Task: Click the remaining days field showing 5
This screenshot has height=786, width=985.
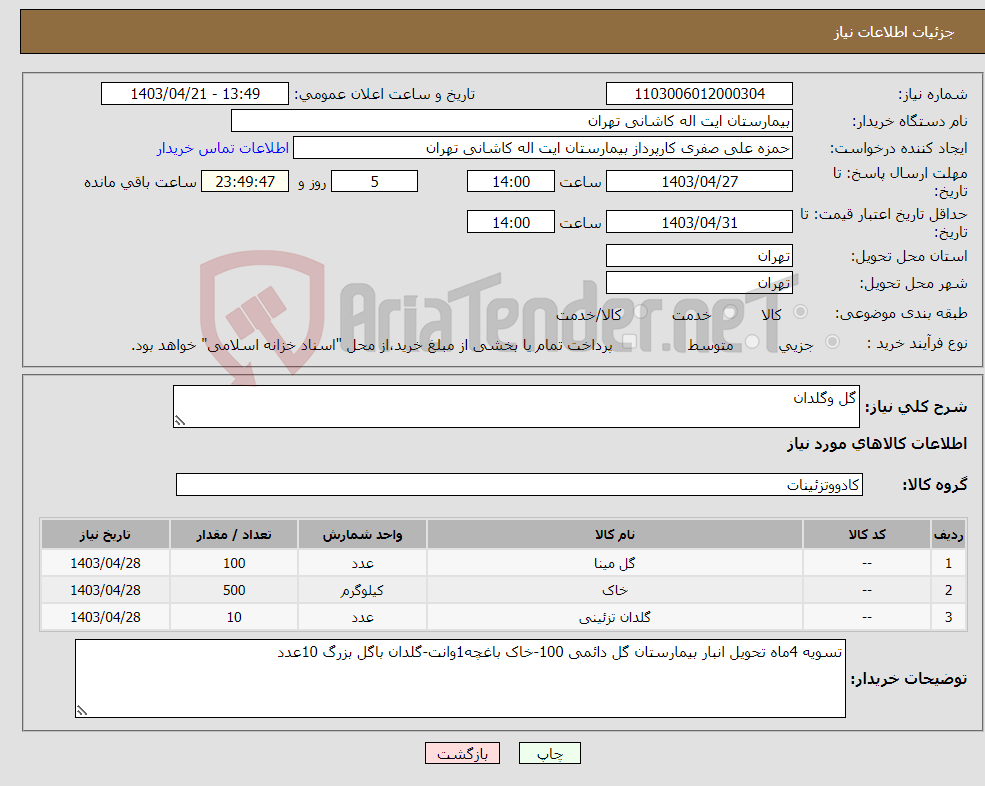Action: tap(374, 182)
